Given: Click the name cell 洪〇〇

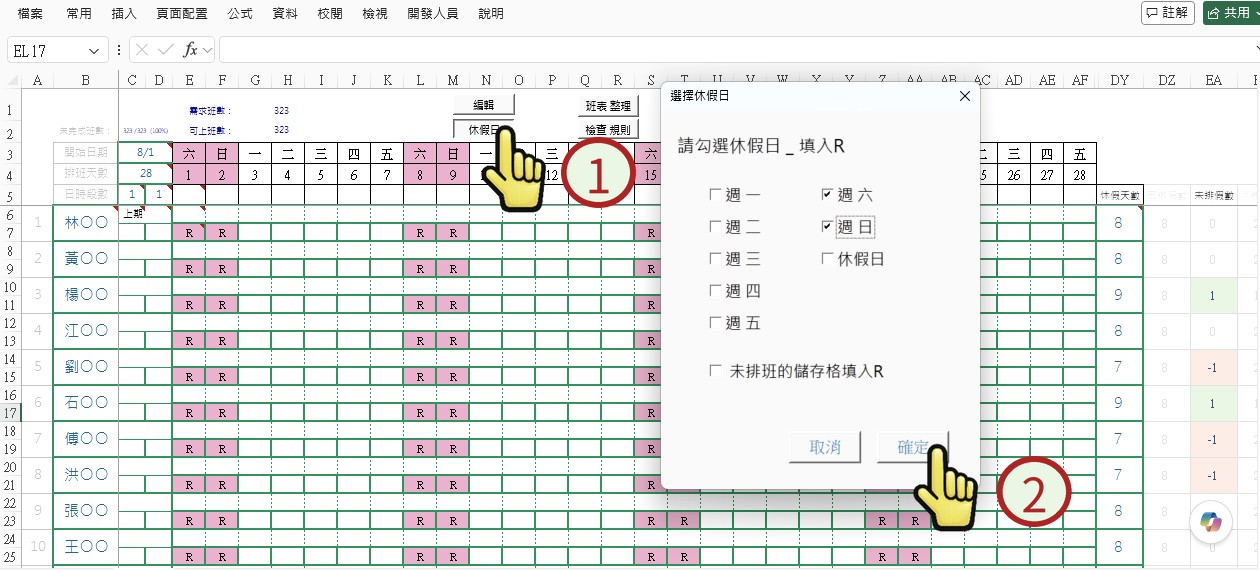Looking at the screenshot, I should pyautogui.click(x=85, y=474).
